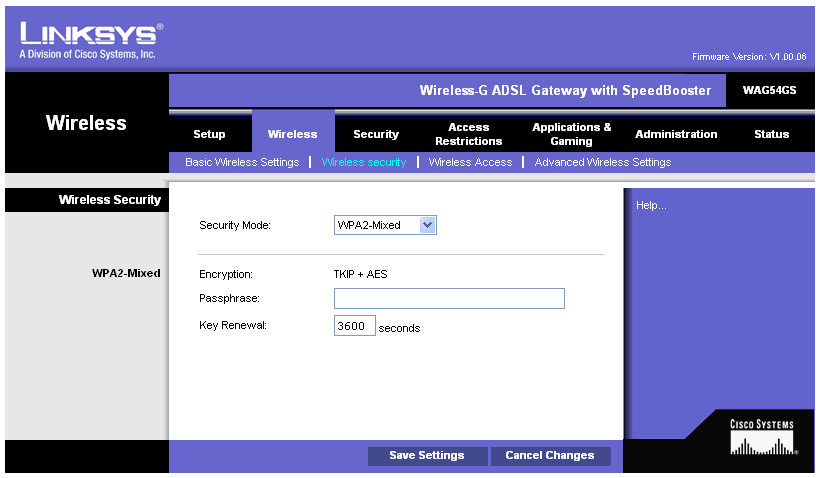The image size is (820, 478).
Task: Switch to the Security tab
Action: (x=376, y=134)
